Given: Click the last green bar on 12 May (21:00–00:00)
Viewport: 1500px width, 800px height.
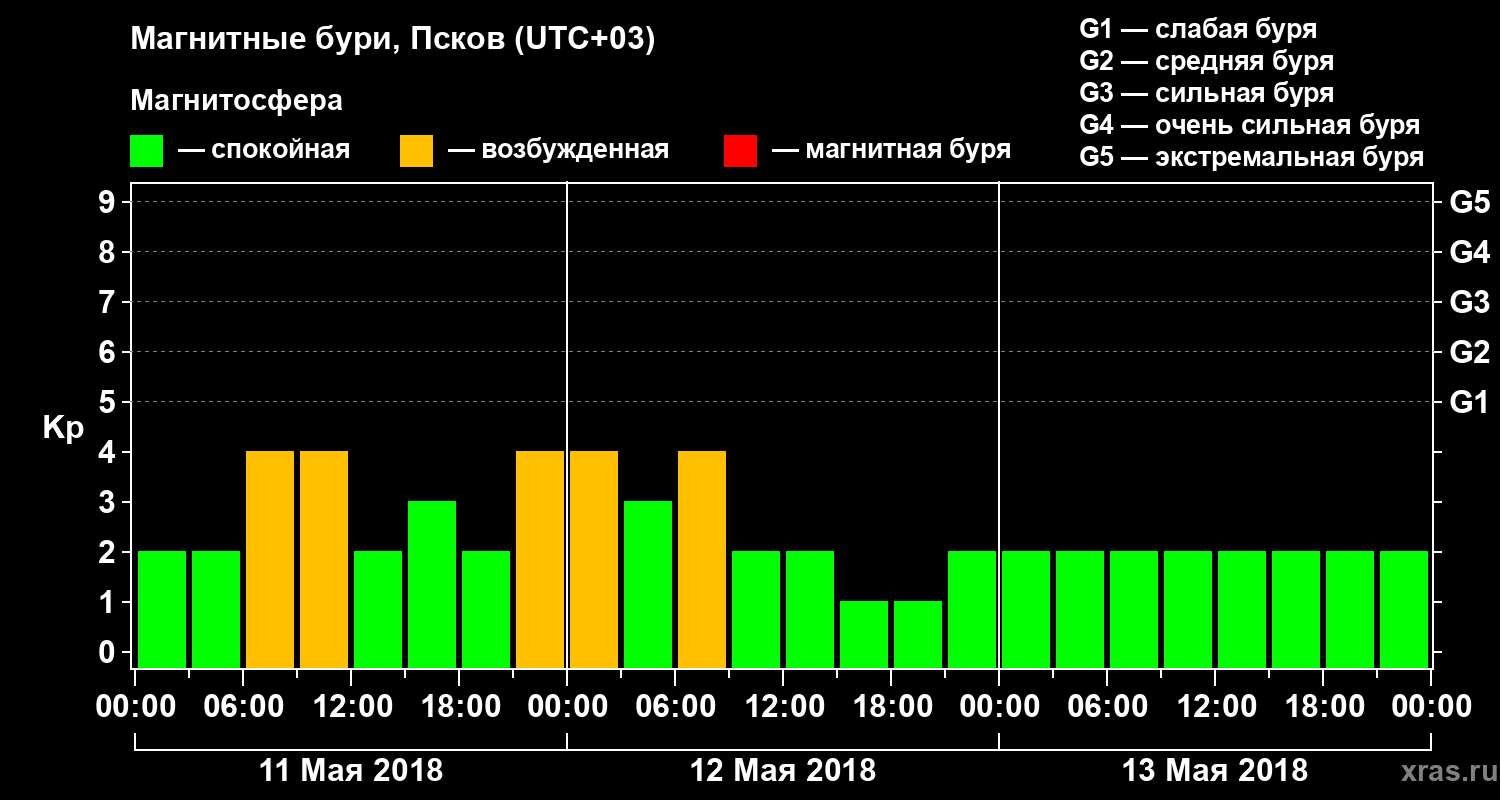Looking at the screenshot, I should [972, 609].
